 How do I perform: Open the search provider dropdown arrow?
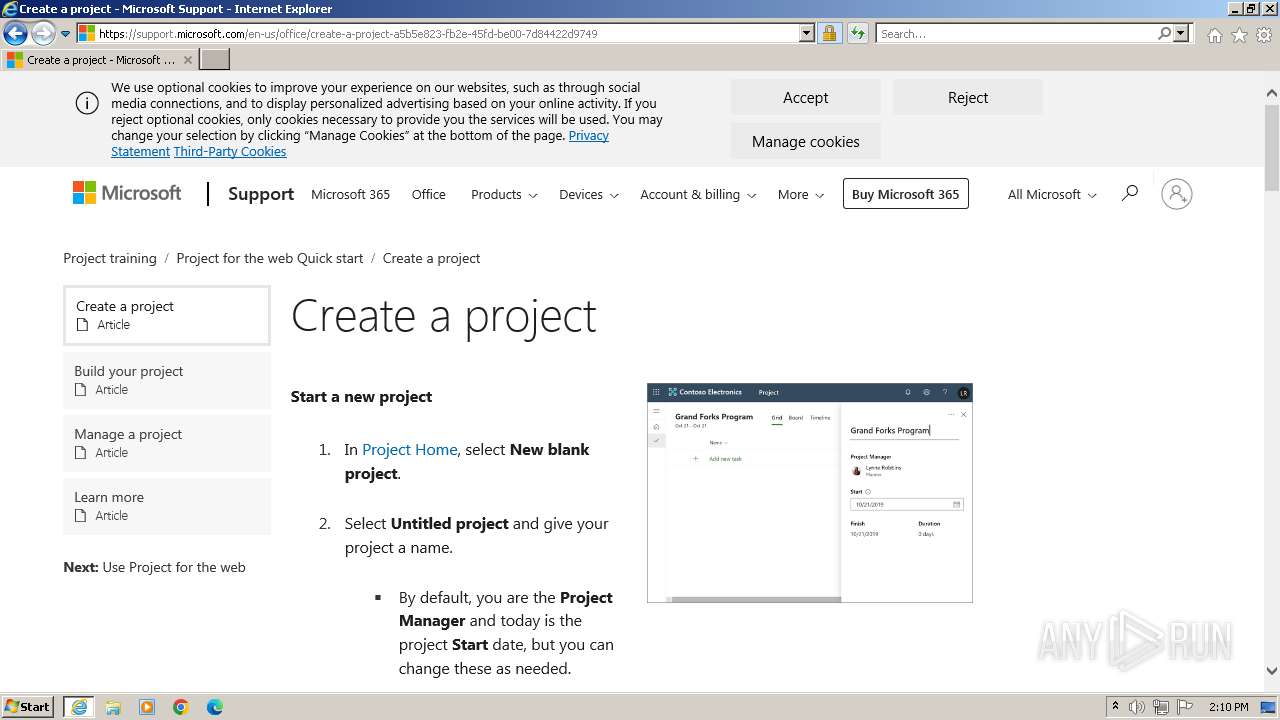[1181, 33]
